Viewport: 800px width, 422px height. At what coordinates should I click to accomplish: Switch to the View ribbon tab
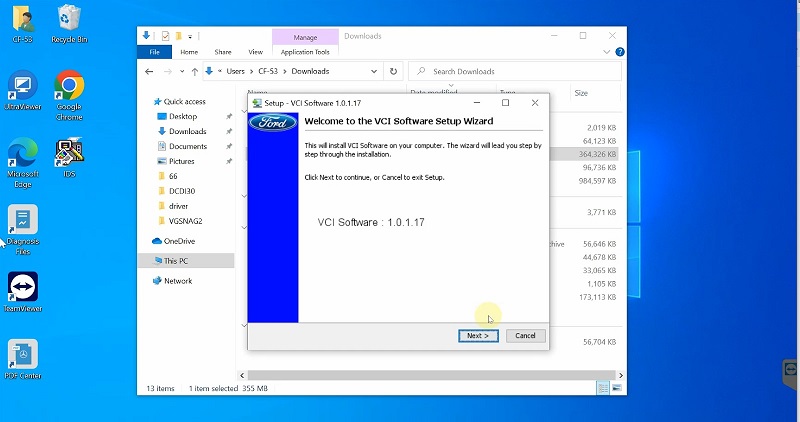(255, 52)
